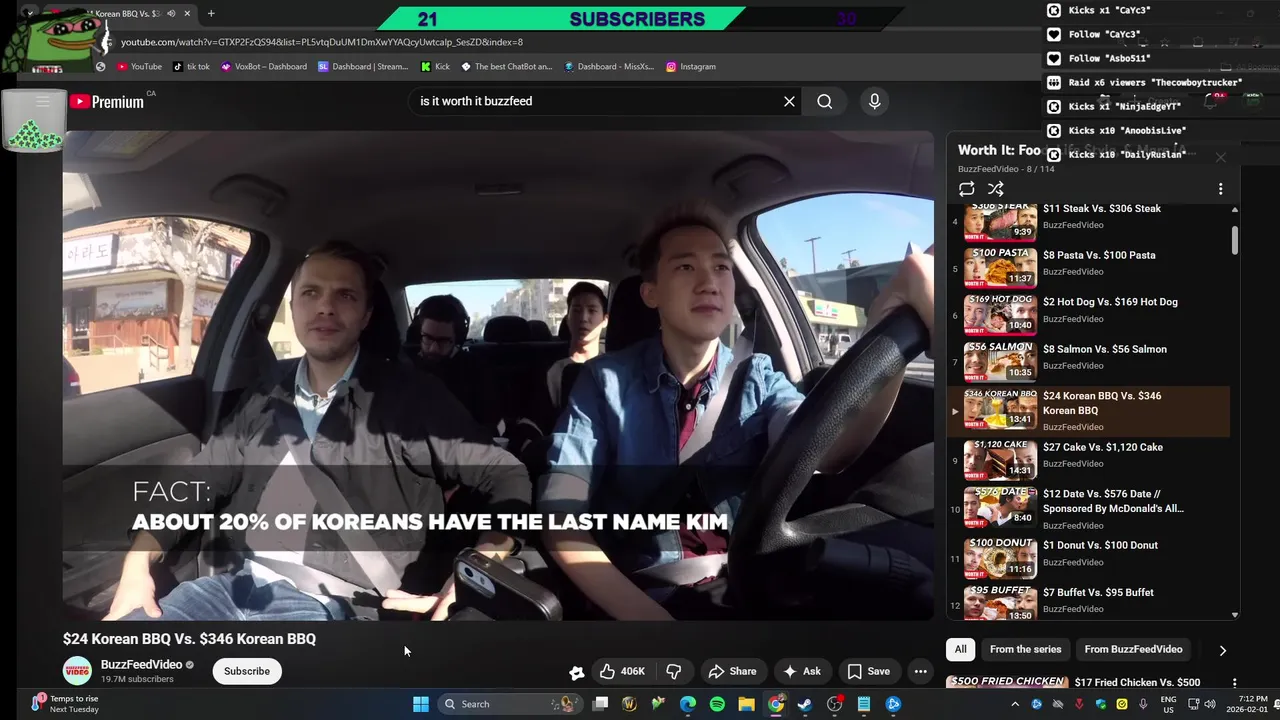
Task: Open VoxBot – Dashboard bookmark
Action: coord(264,66)
